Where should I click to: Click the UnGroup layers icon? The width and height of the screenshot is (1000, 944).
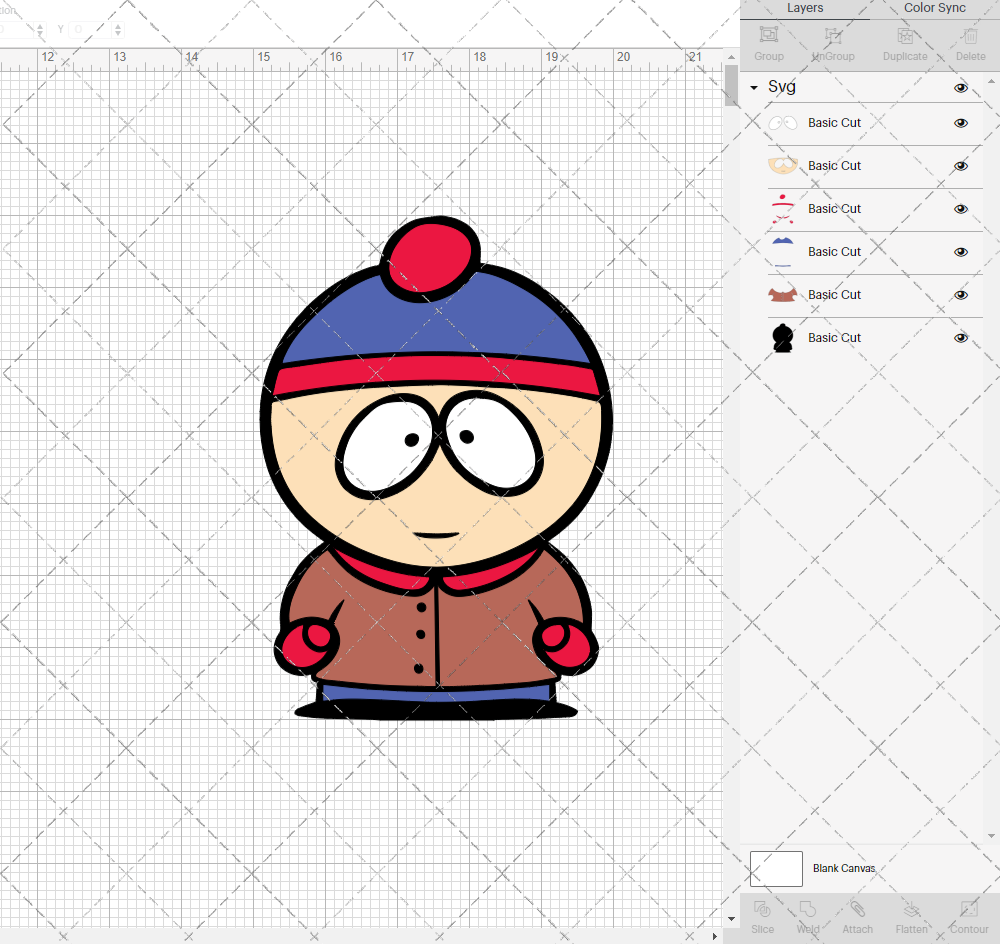coord(832,35)
